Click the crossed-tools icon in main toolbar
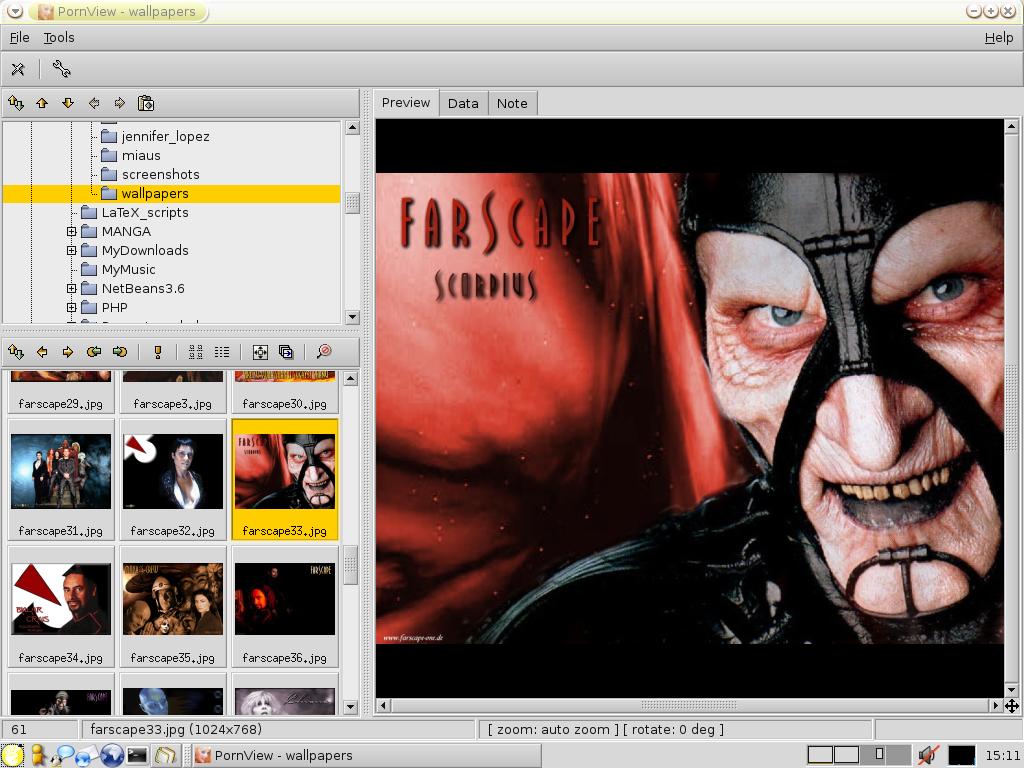Viewport: 1024px width, 768px height. tap(18, 69)
